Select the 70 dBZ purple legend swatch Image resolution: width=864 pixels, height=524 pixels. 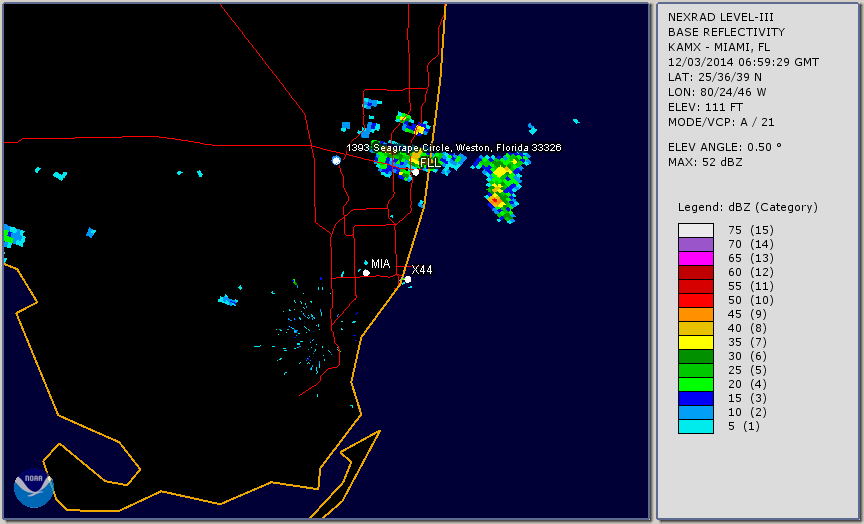[696, 244]
